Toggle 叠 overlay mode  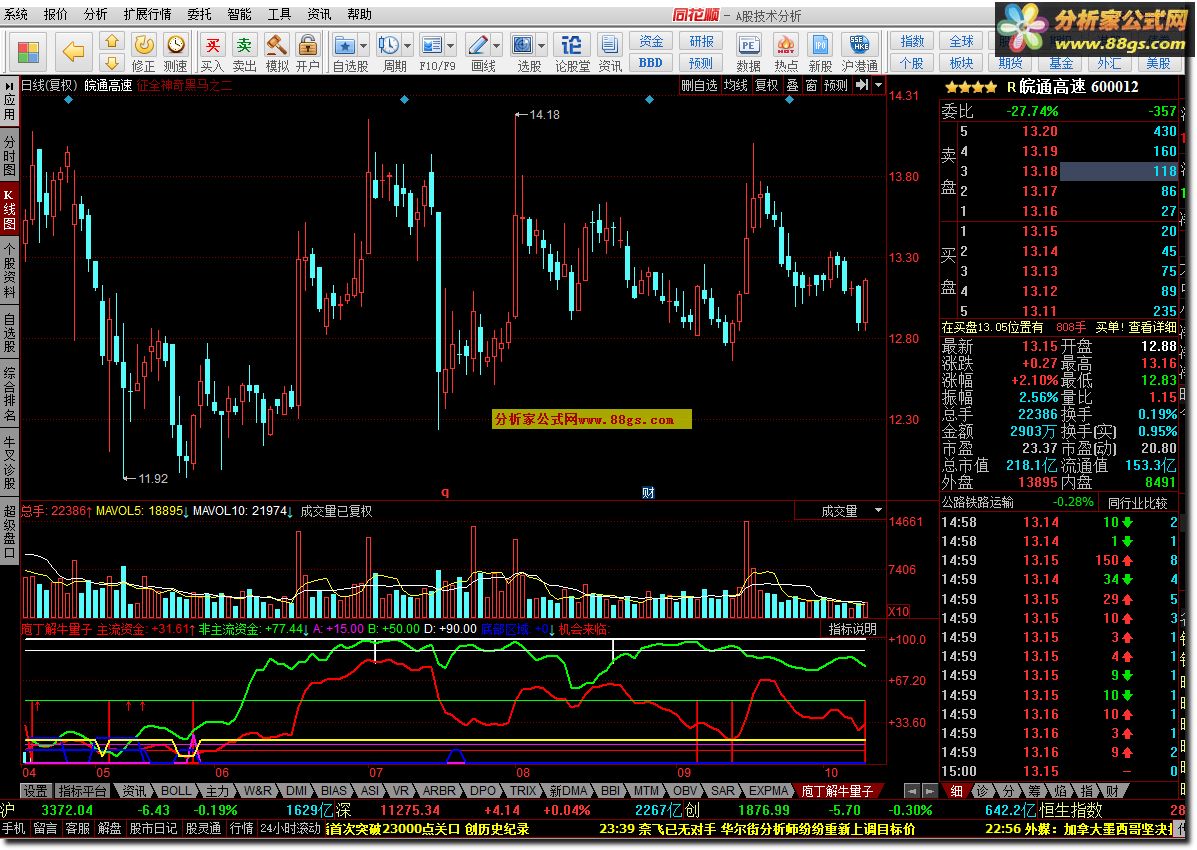[x=792, y=85]
